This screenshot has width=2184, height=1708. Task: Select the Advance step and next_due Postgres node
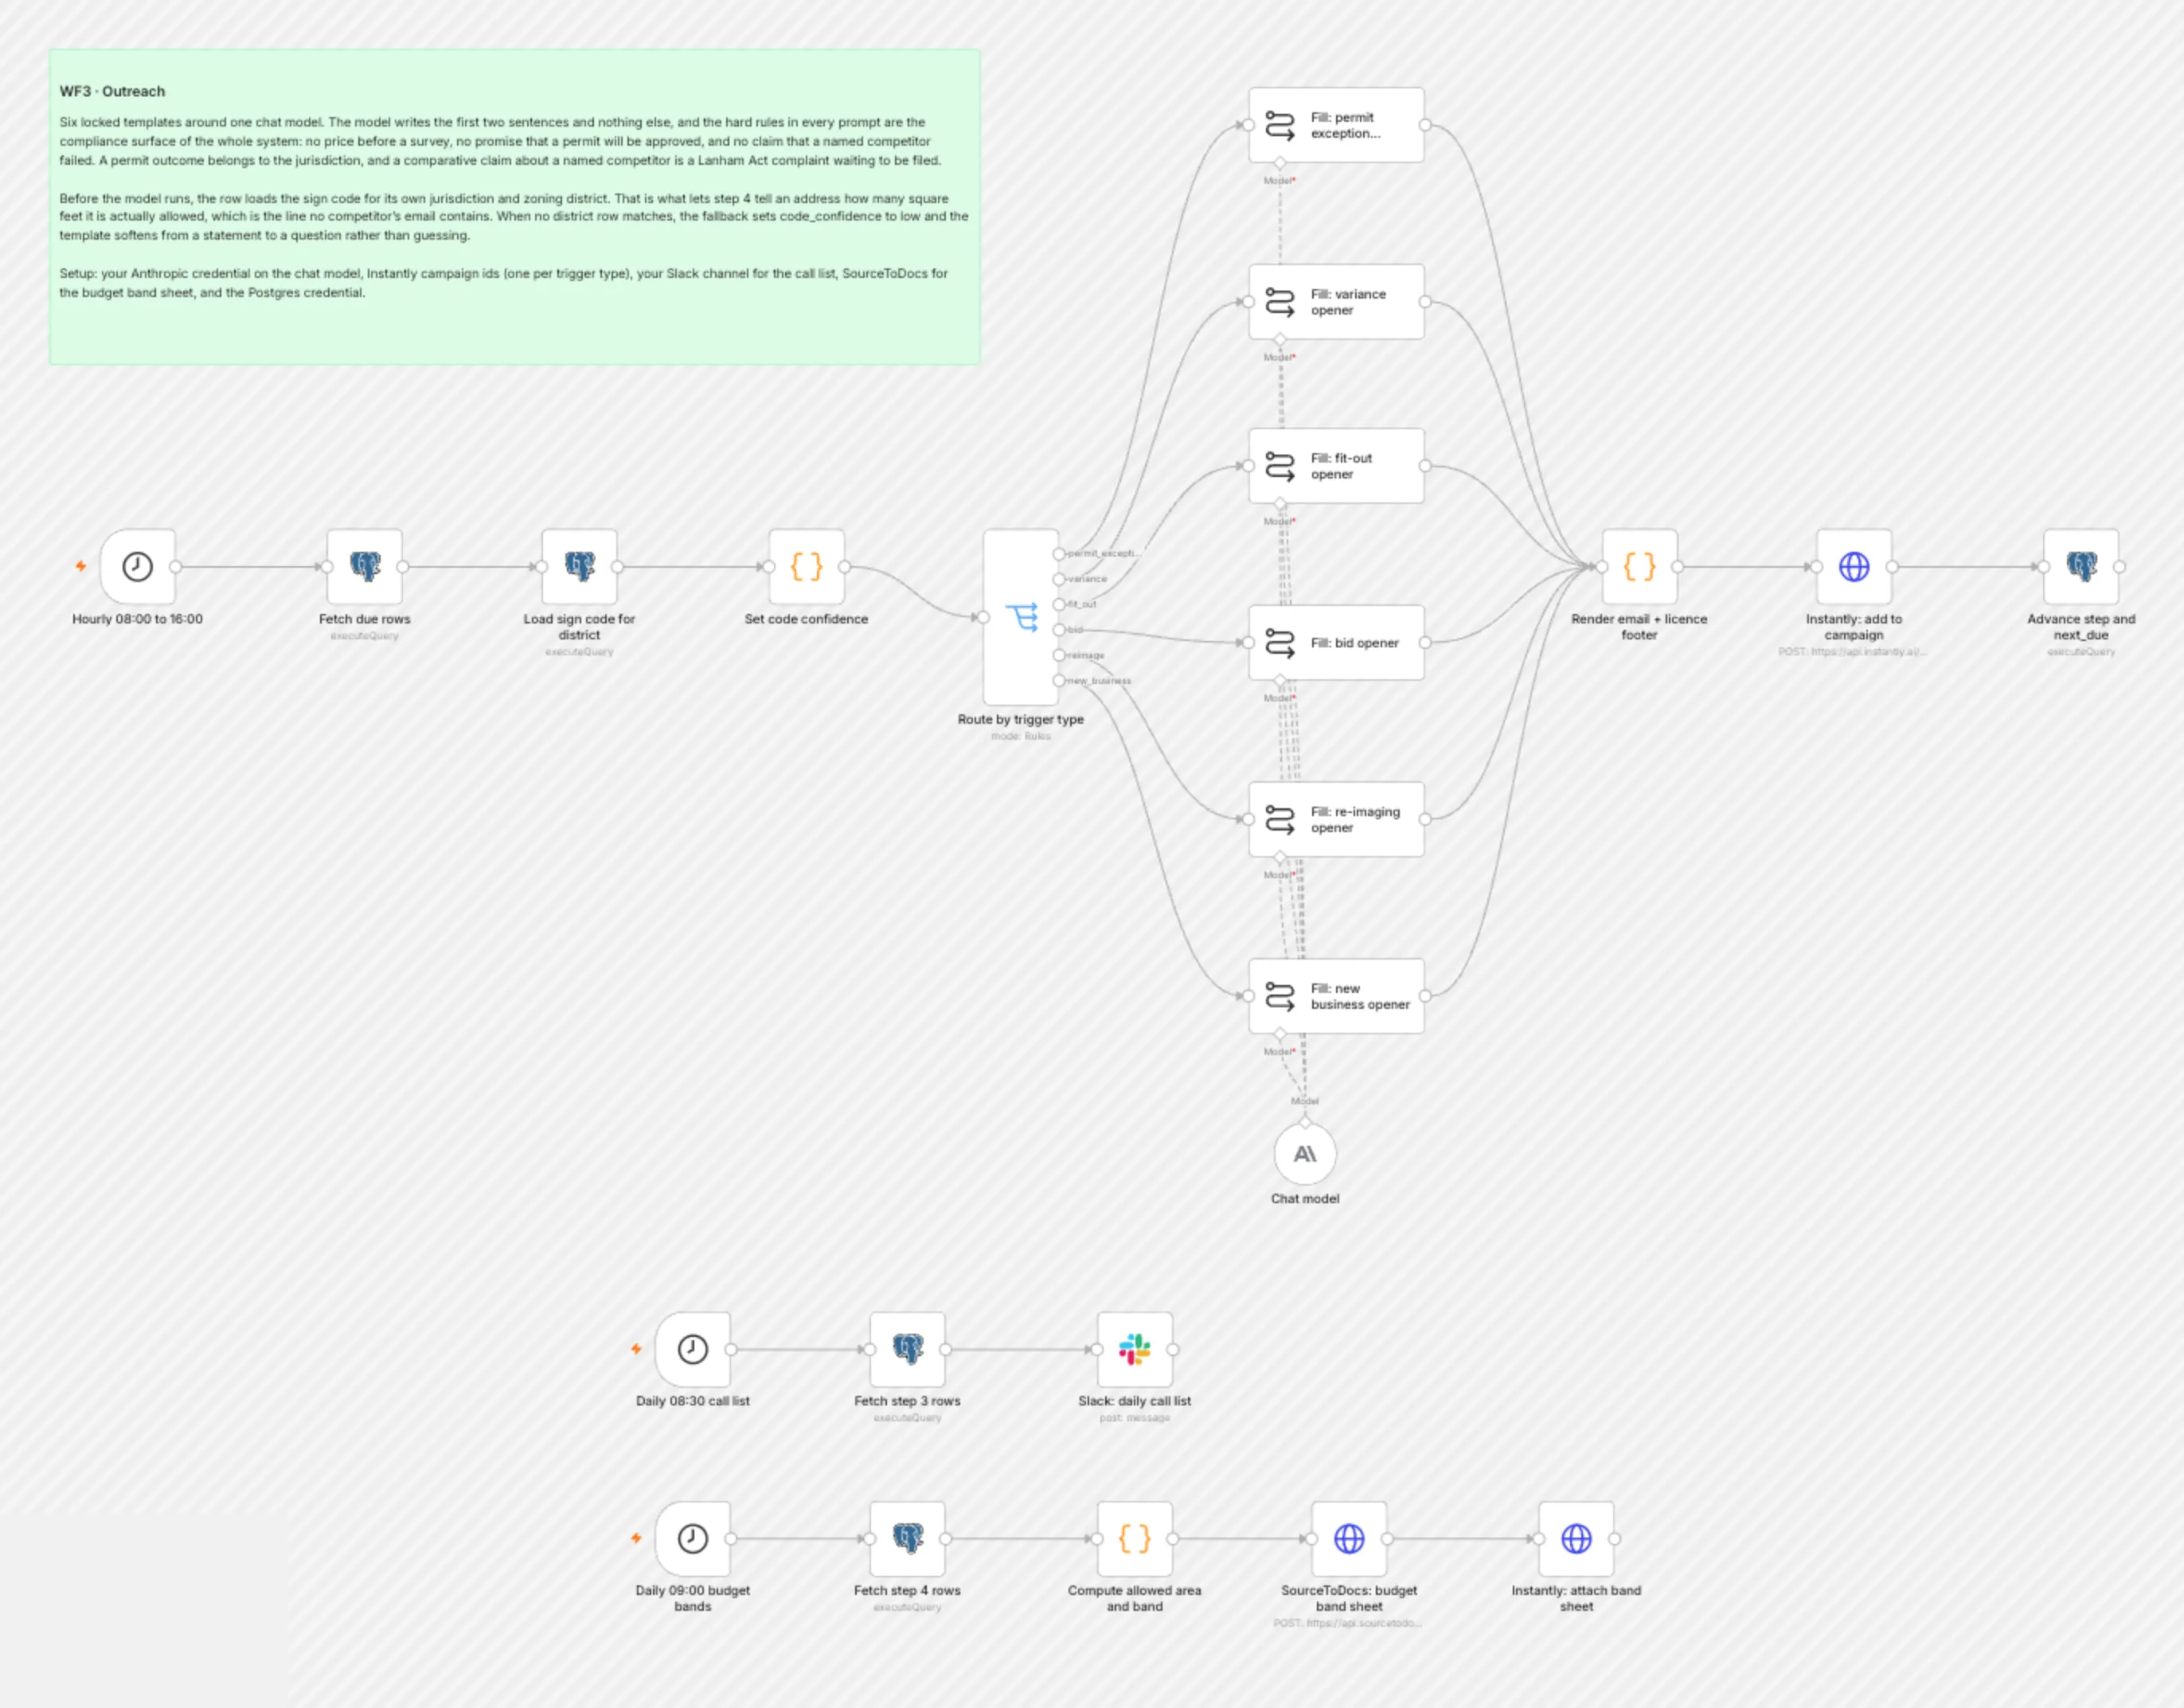pos(2081,566)
